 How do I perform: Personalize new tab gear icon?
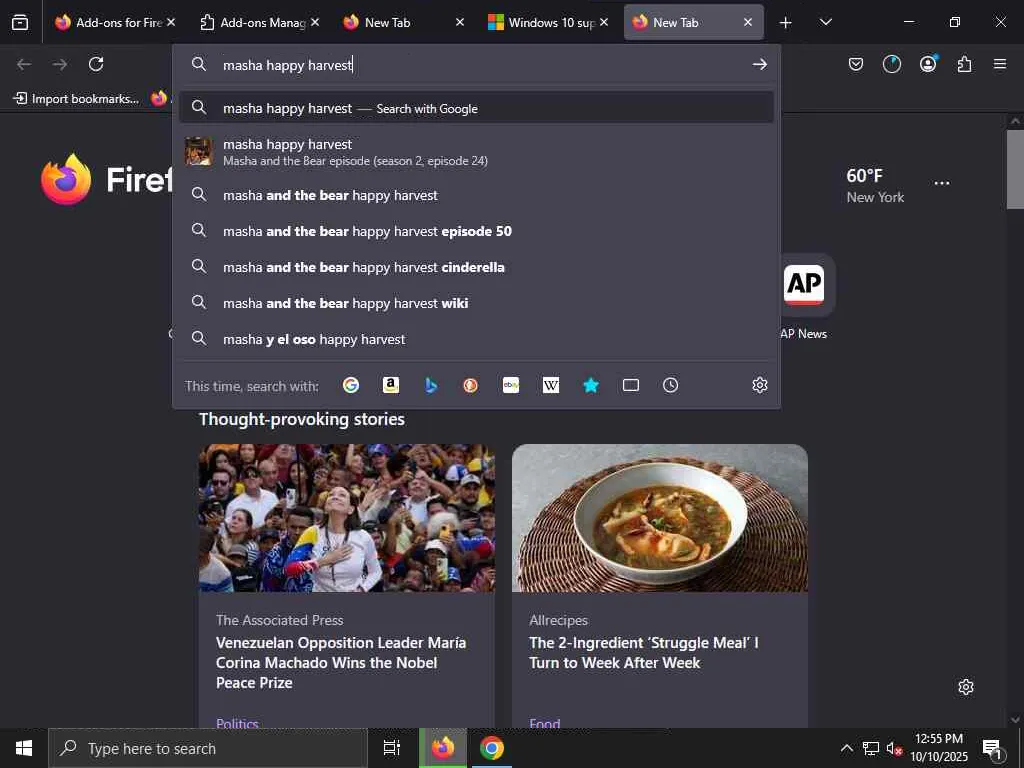pyautogui.click(x=966, y=687)
